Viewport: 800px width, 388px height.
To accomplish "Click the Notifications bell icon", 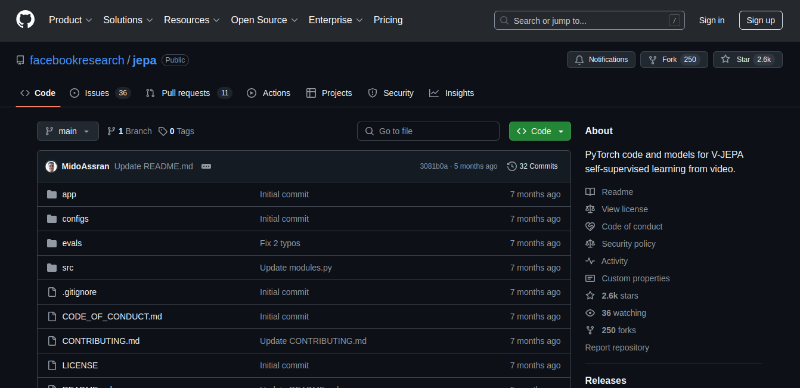I will coord(579,60).
